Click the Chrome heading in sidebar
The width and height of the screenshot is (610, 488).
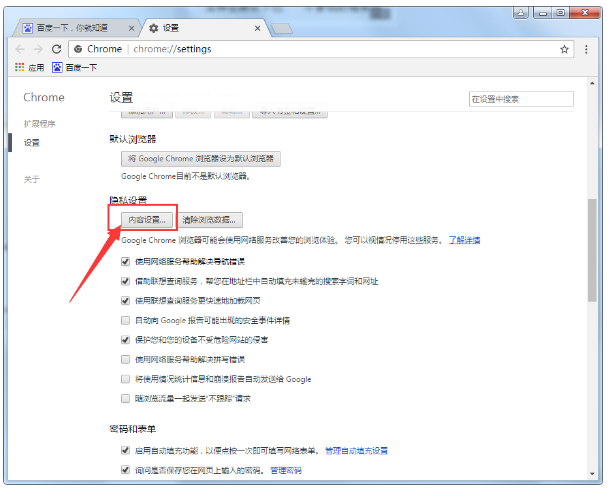44,97
